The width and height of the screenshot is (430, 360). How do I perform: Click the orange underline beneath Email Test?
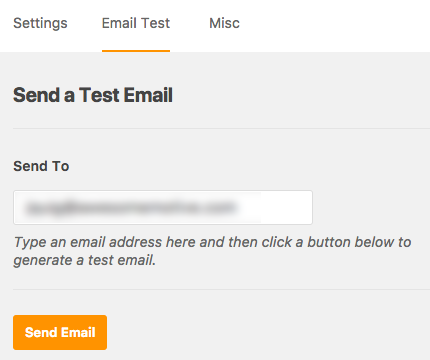[x=136, y=51]
